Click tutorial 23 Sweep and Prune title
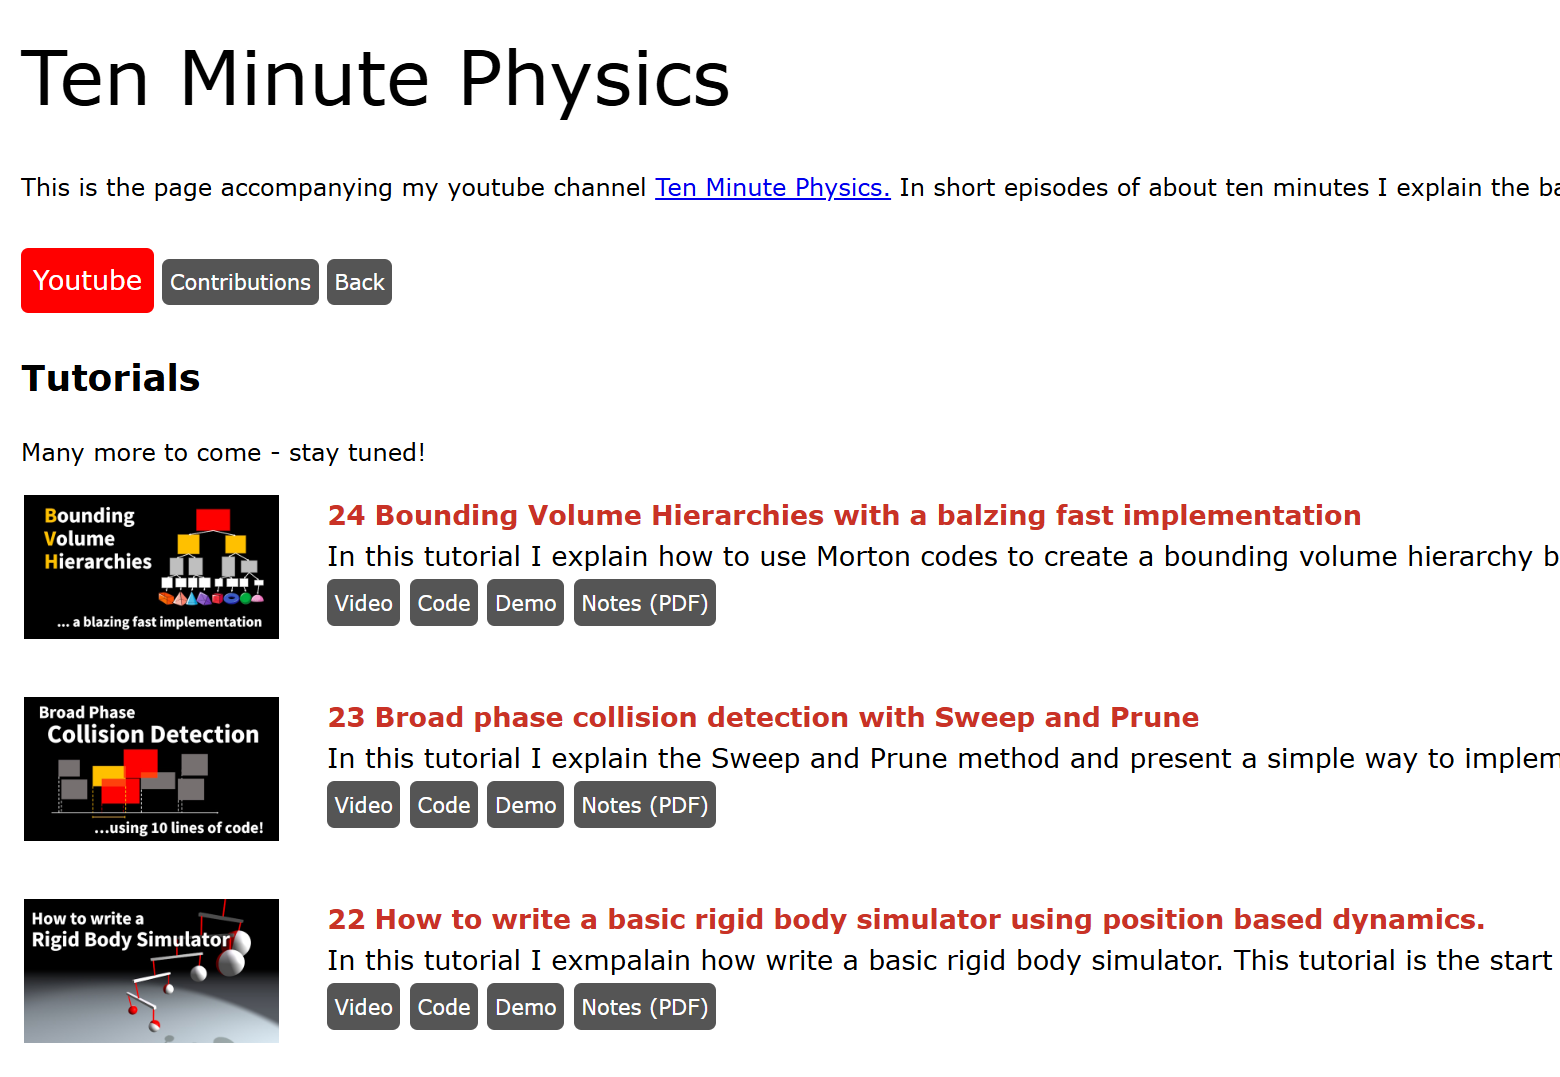Image resolution: width=1560 pixels, height=1077 pixels. 763,717
